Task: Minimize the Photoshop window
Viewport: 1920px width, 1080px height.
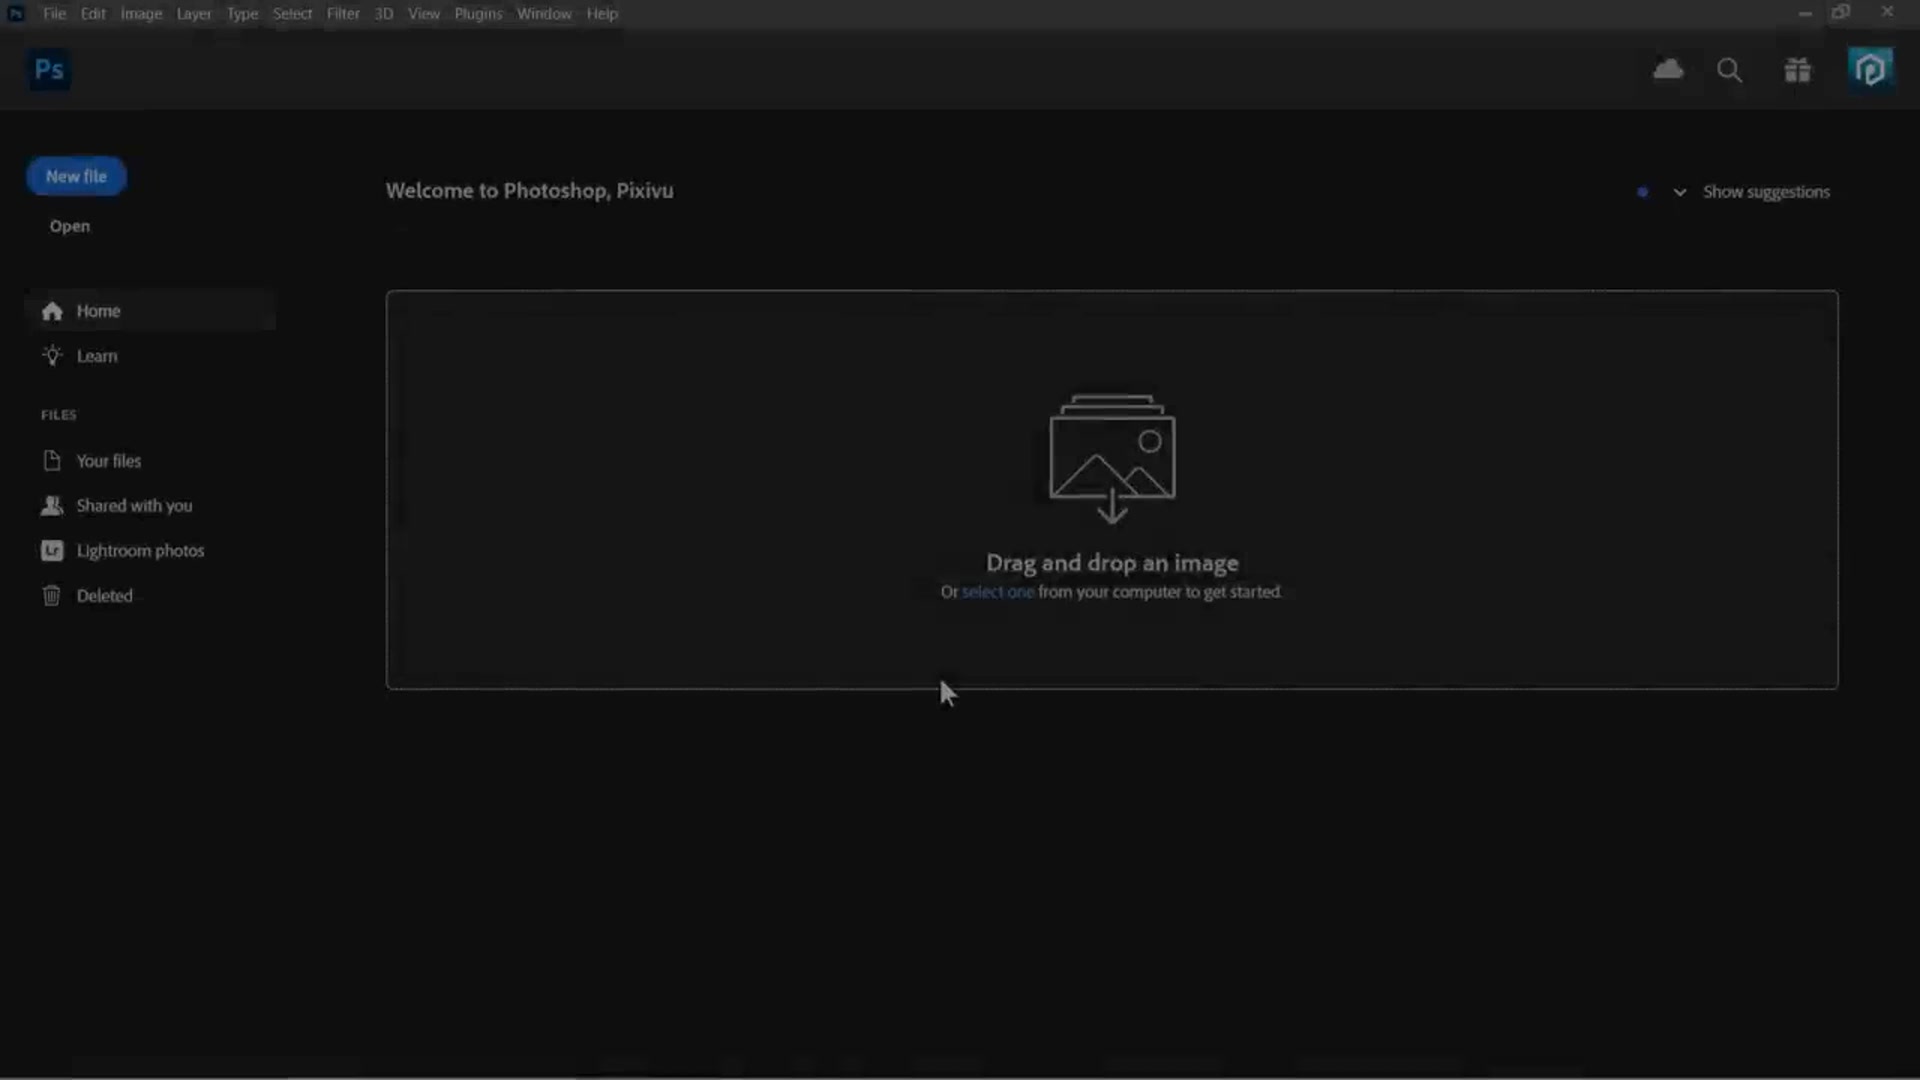Action: coord(1805,13)
